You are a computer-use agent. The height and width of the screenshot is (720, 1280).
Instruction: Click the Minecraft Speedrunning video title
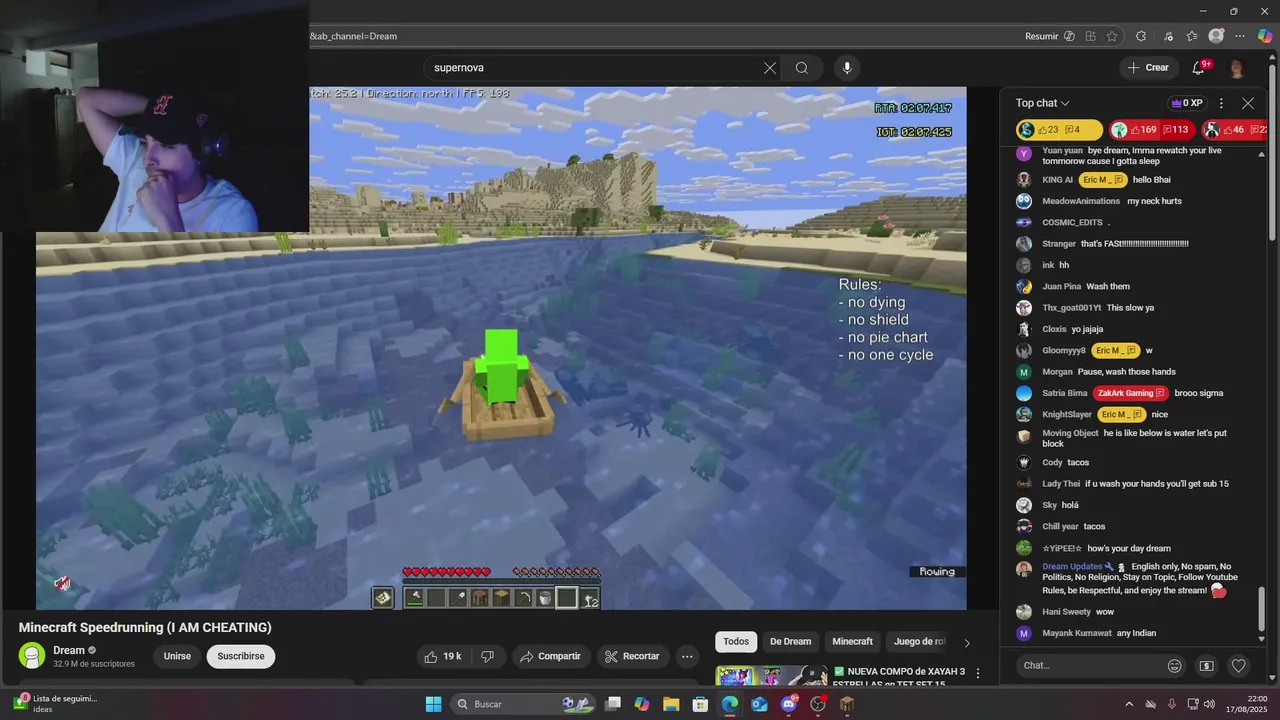(145, 627)
